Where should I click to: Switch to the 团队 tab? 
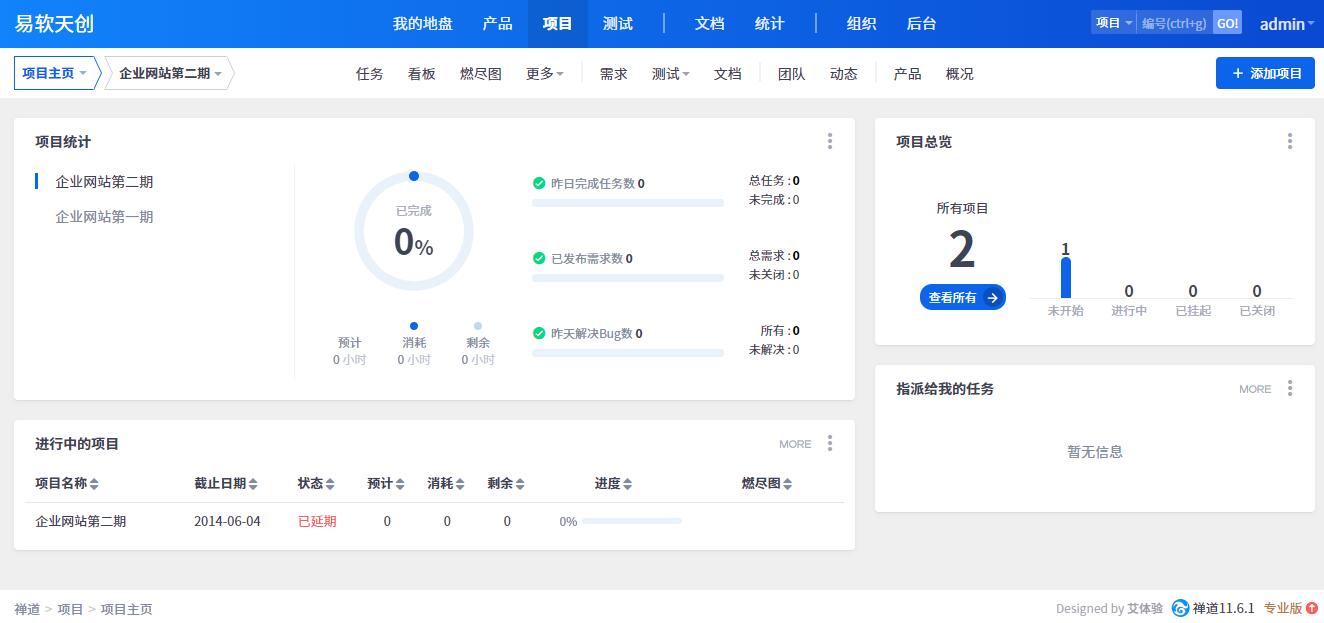click(792, 73)
